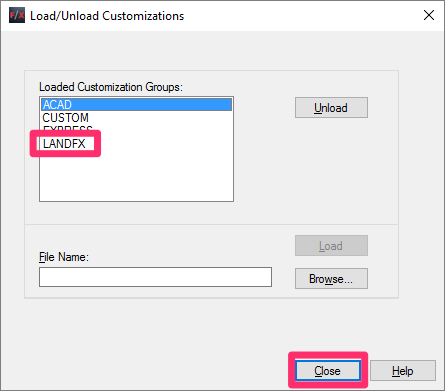Select the partially hidden EXPRESS group
This screenshot has width=445, height=391.
68,128
